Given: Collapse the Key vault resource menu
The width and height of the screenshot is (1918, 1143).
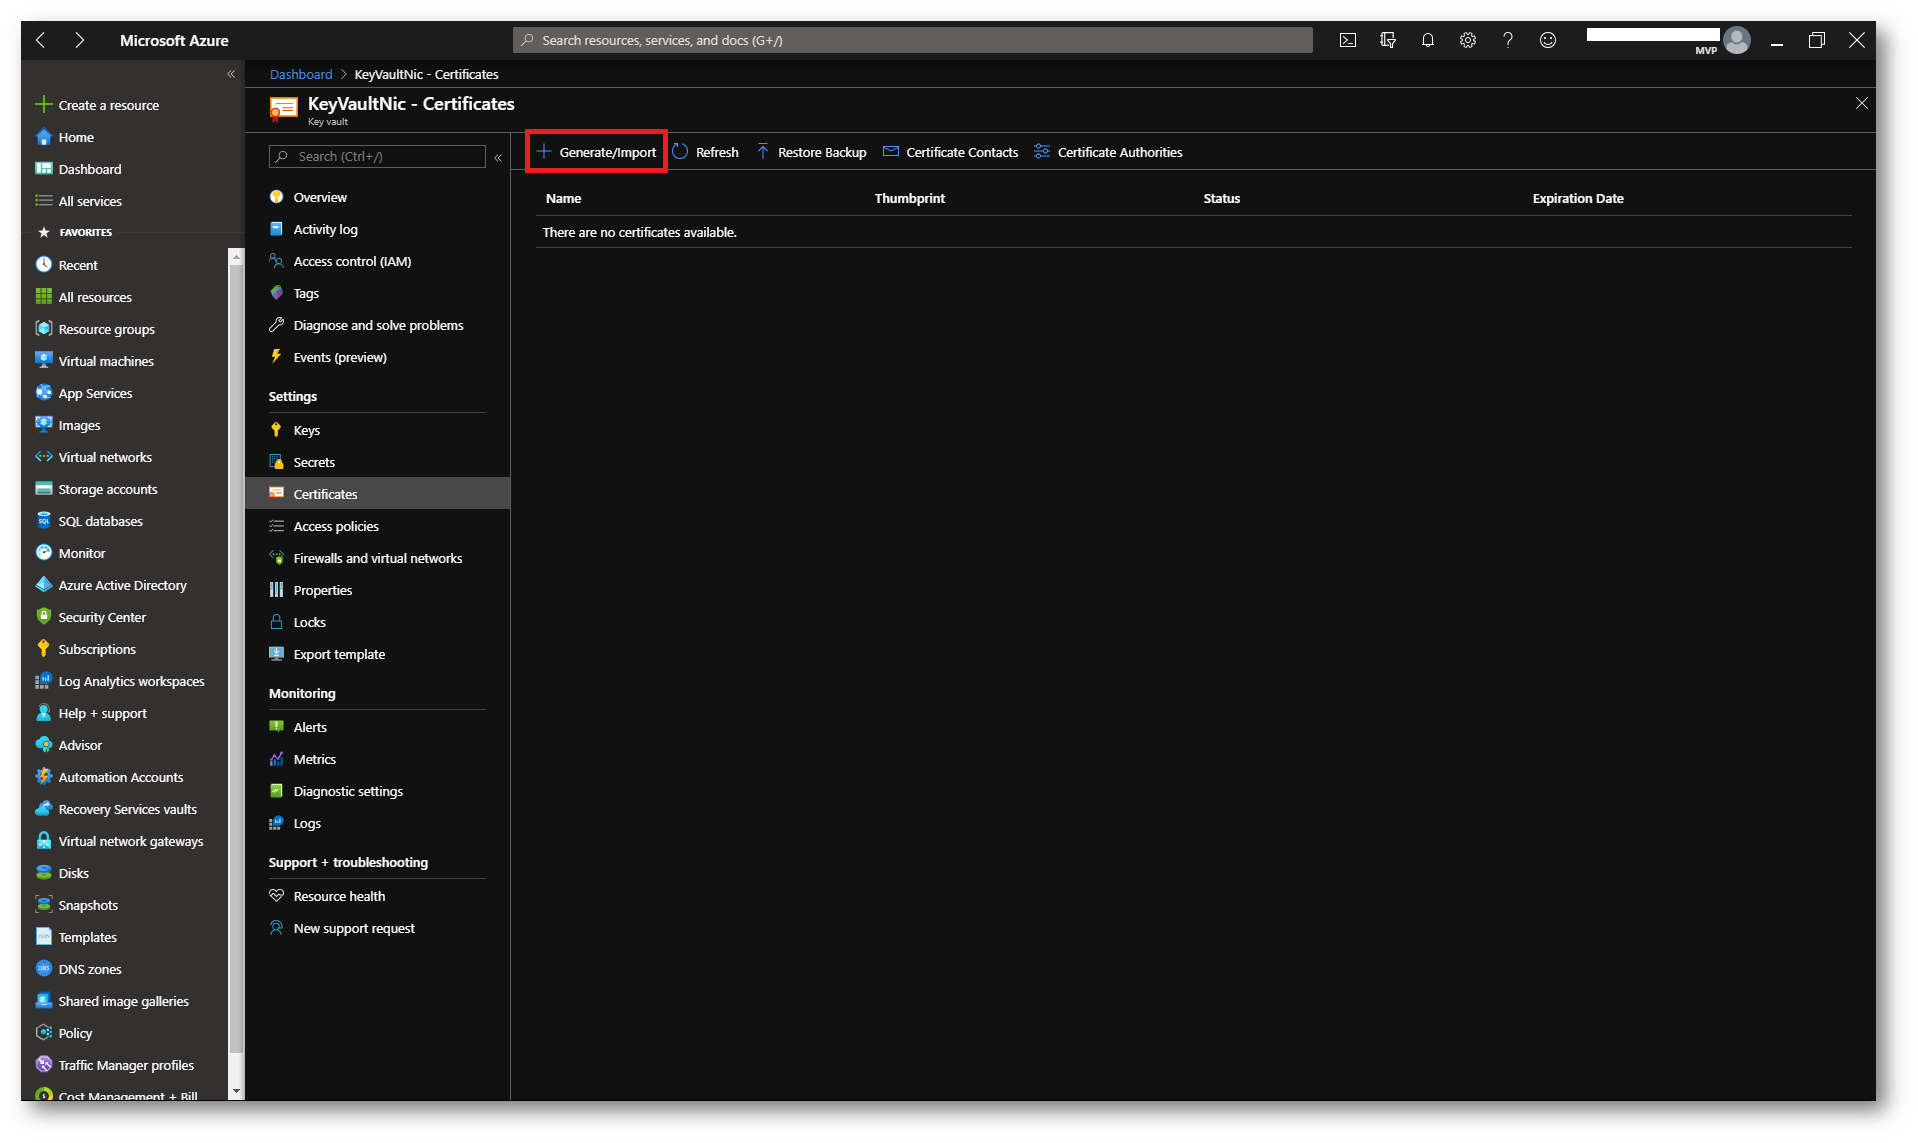Looking at the screenshot, I should tap(498, 157).
